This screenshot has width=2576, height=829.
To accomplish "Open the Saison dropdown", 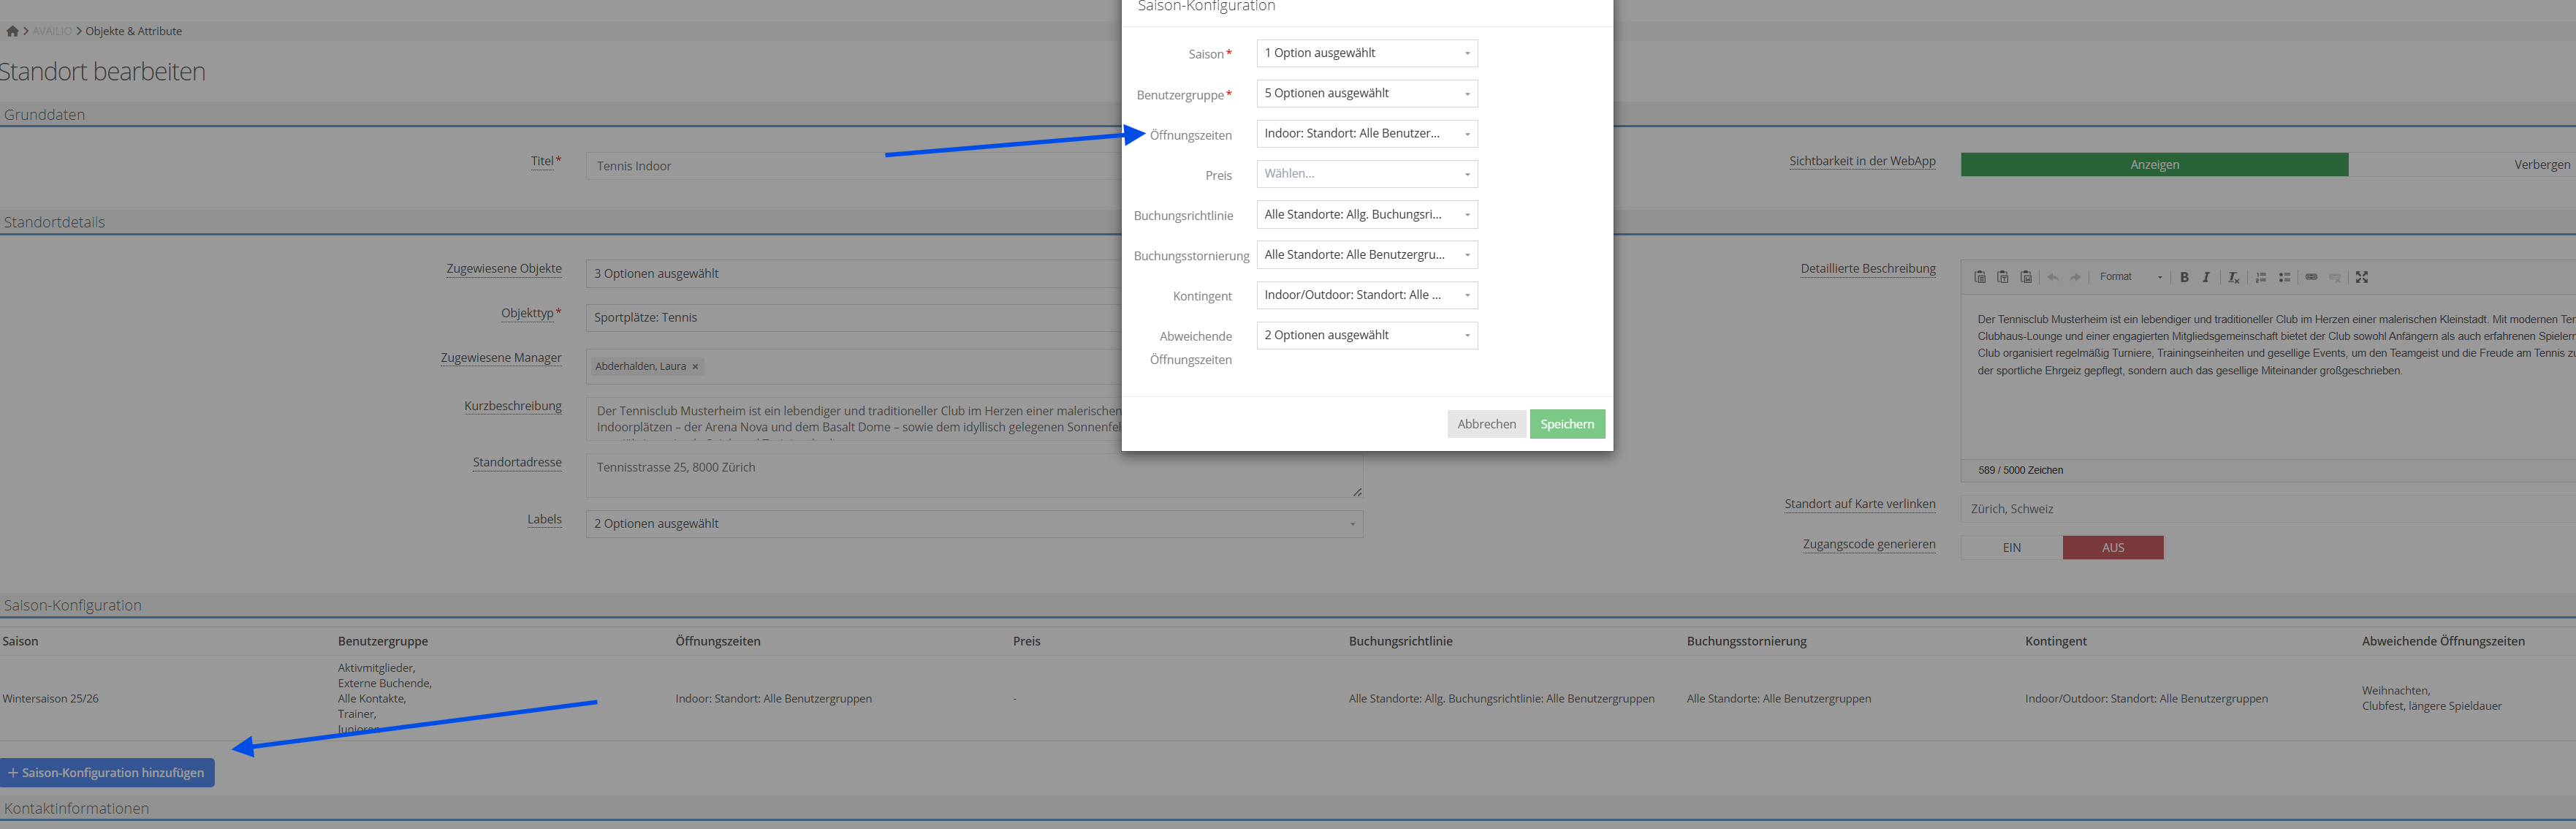I will 1366,53.
